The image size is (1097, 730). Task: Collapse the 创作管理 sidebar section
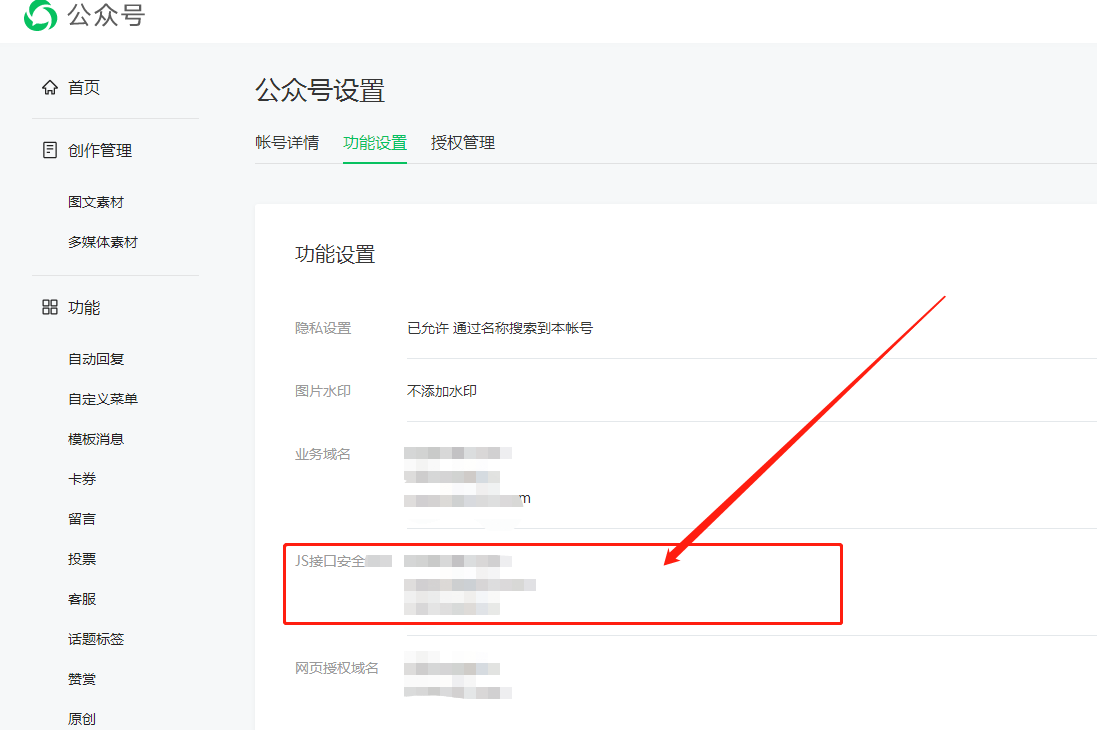[x=100, y=151]
